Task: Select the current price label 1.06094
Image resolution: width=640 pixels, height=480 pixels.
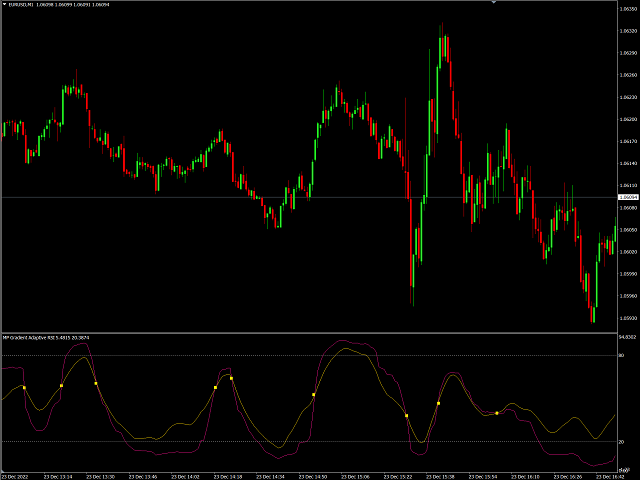Action: tap(627, 198)
